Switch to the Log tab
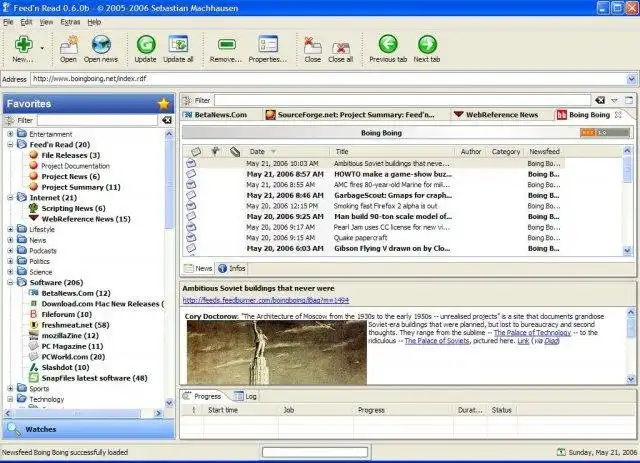640x463 pixels. click(245, 396)
